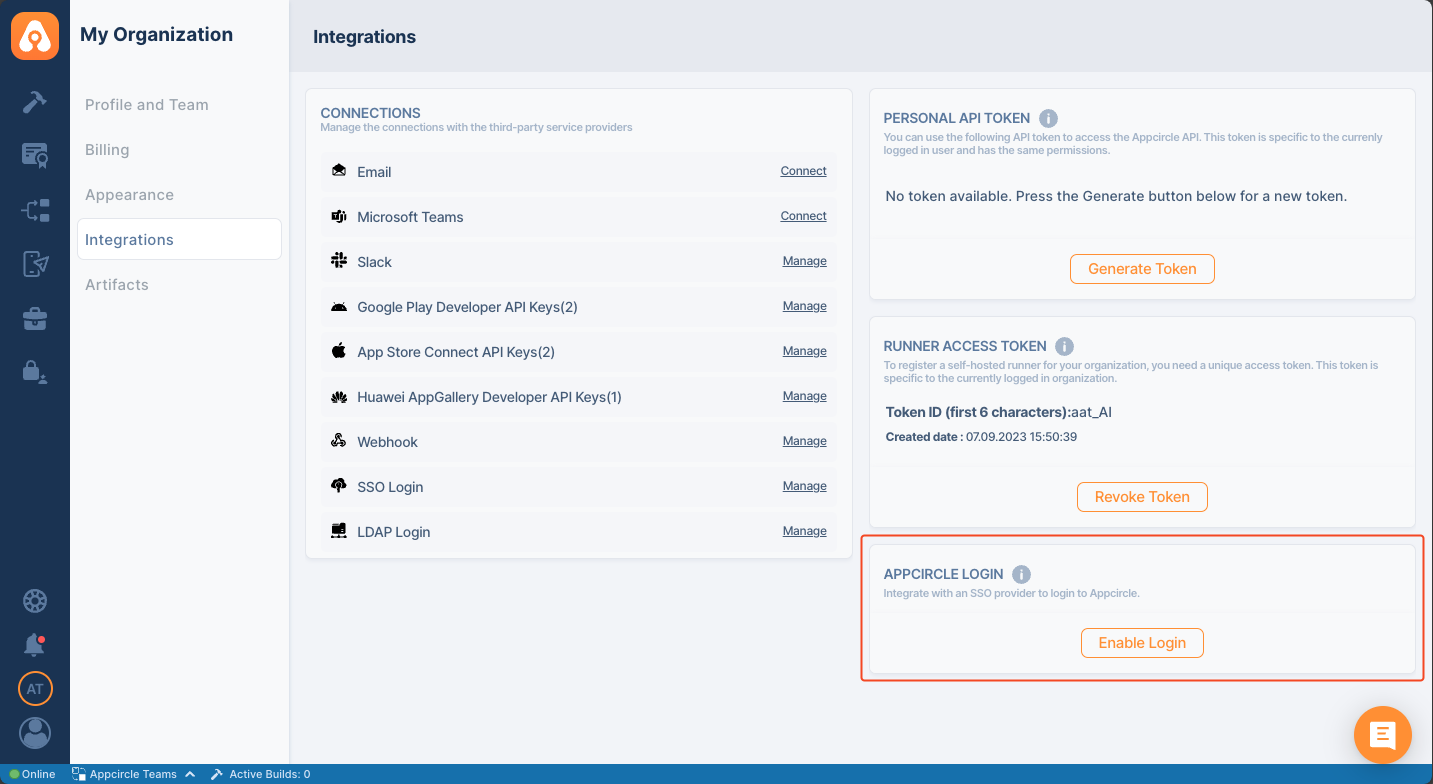Click the AT organization avatar
Image resolution: width=1433 pixels, height=784 pixels.
[x=35, y=689]
